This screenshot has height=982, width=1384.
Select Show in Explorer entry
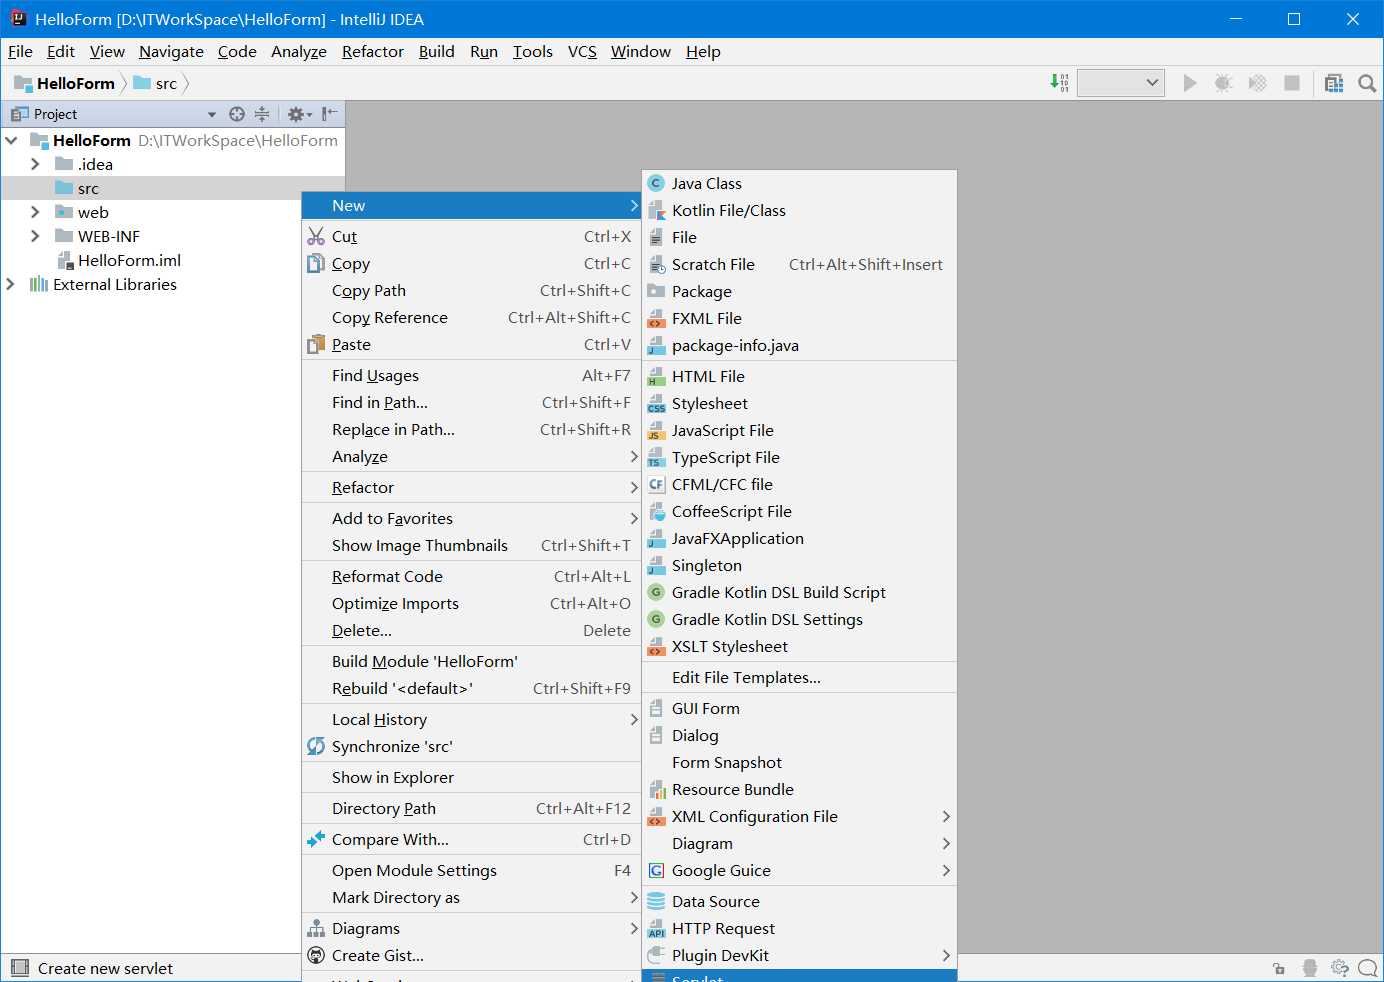471,777
